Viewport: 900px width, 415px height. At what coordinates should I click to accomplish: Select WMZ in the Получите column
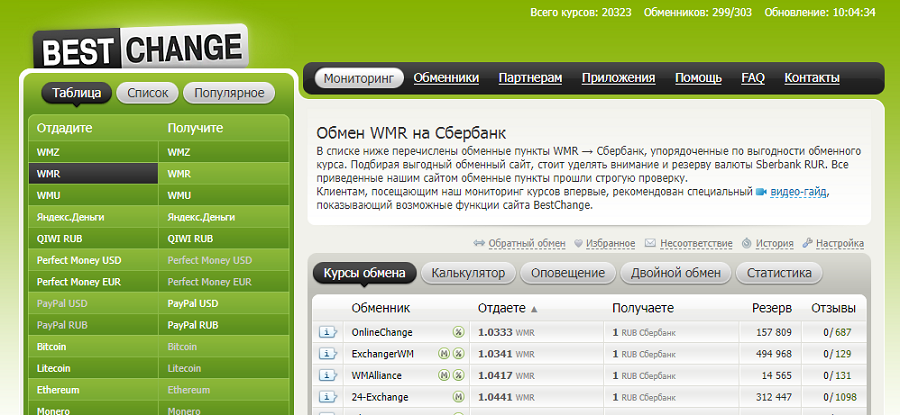tap(224, 153)
